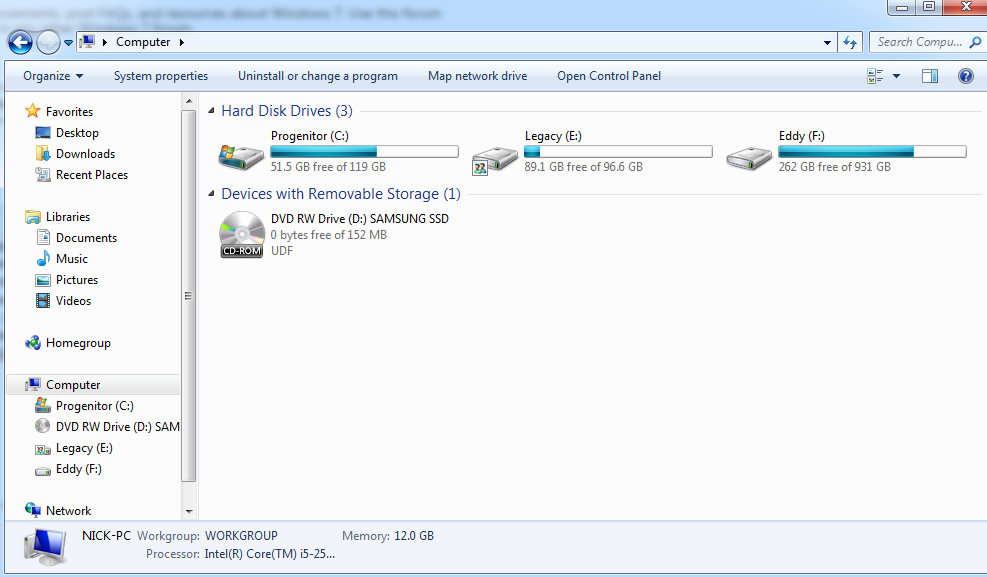This screenshot has width=987, height=577.
Task: Select the Computer breadcrumb in address bar
Action: (x=143, y=42)
